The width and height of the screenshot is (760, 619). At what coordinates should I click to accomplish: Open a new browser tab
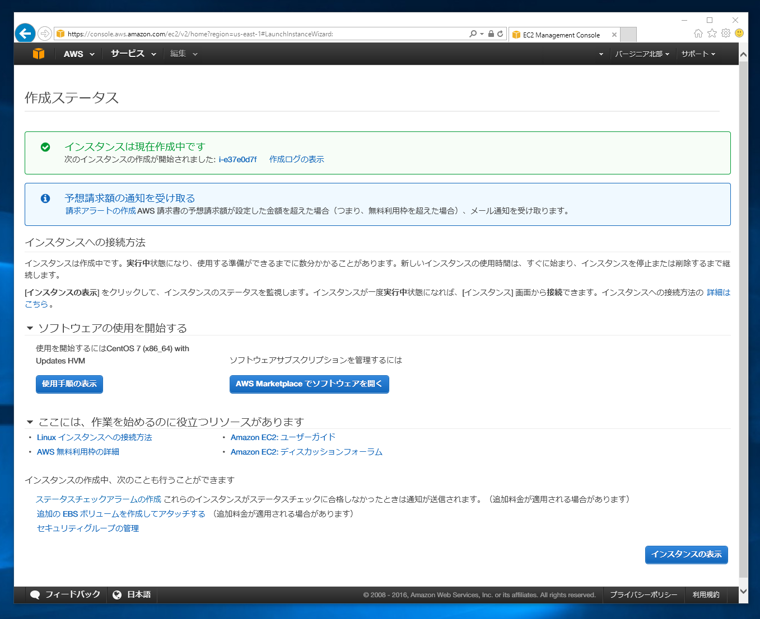(x=628, y=34)
